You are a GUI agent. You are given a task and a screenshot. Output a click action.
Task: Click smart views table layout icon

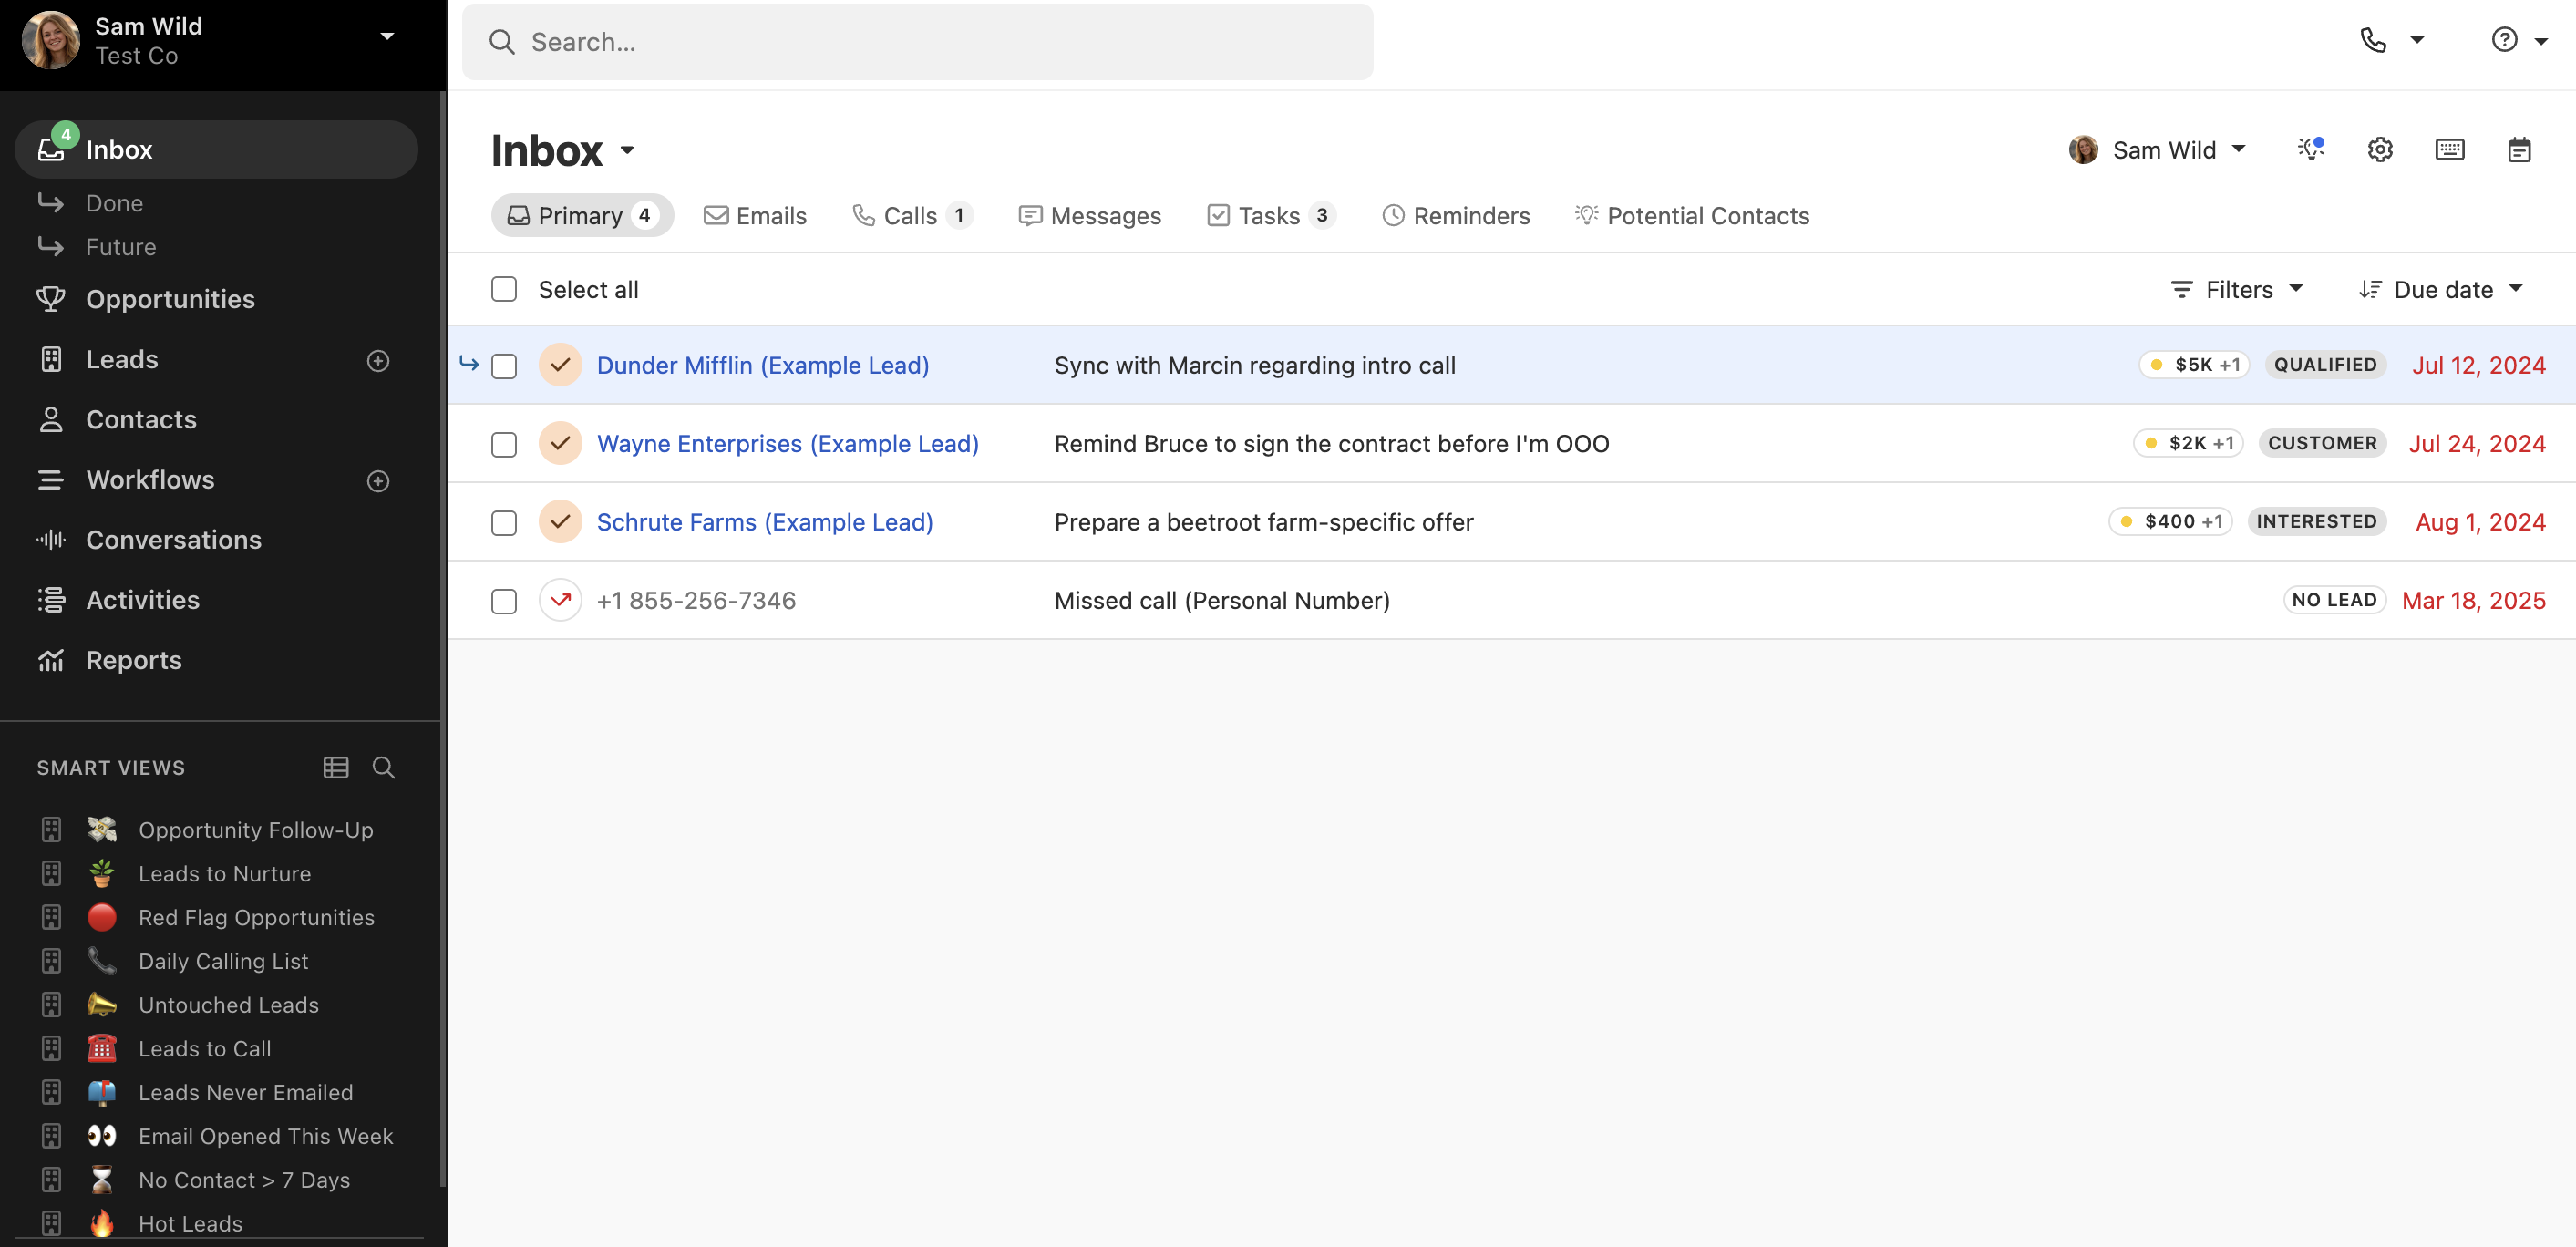click(336, 768)
